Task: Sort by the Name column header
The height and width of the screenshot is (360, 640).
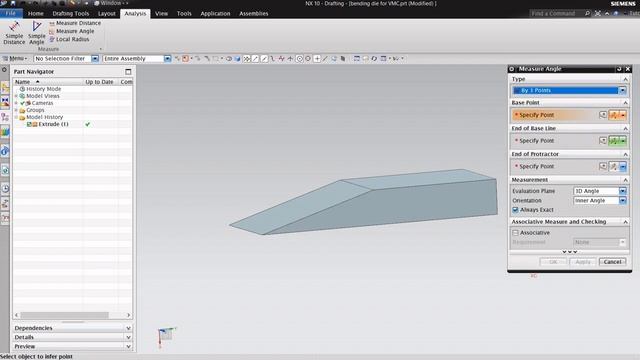Action: click(x=48, y=82)
